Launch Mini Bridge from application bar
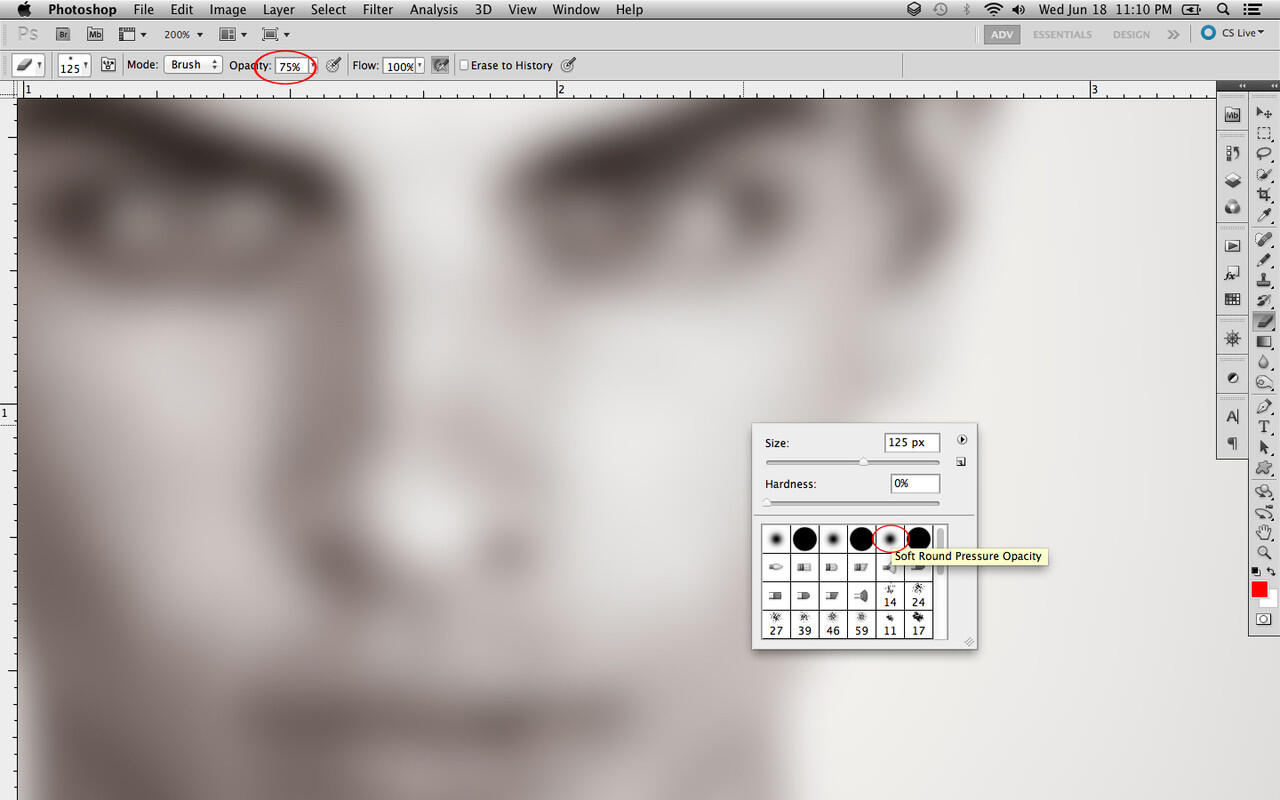This screenshot has width=1280, height=800. coord(95,34)
